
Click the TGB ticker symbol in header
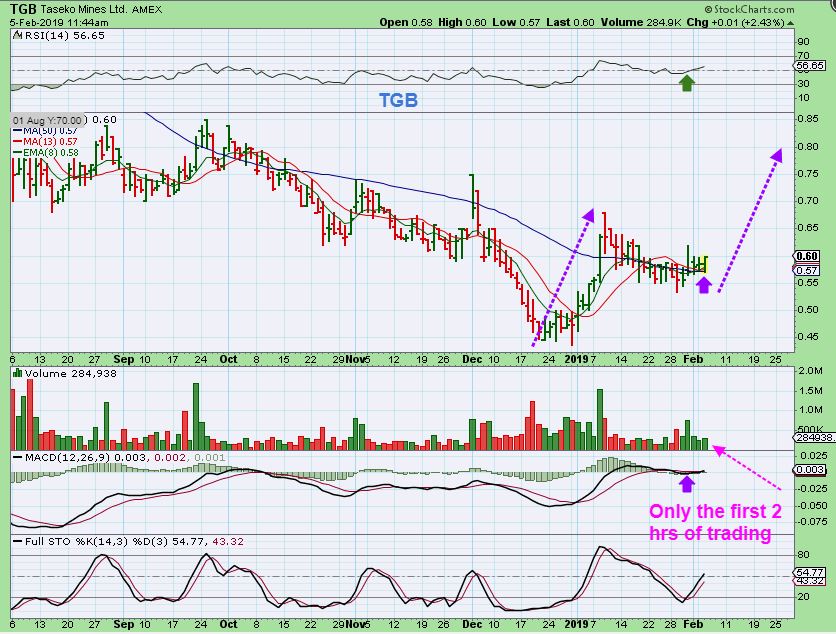pos(23,9)
